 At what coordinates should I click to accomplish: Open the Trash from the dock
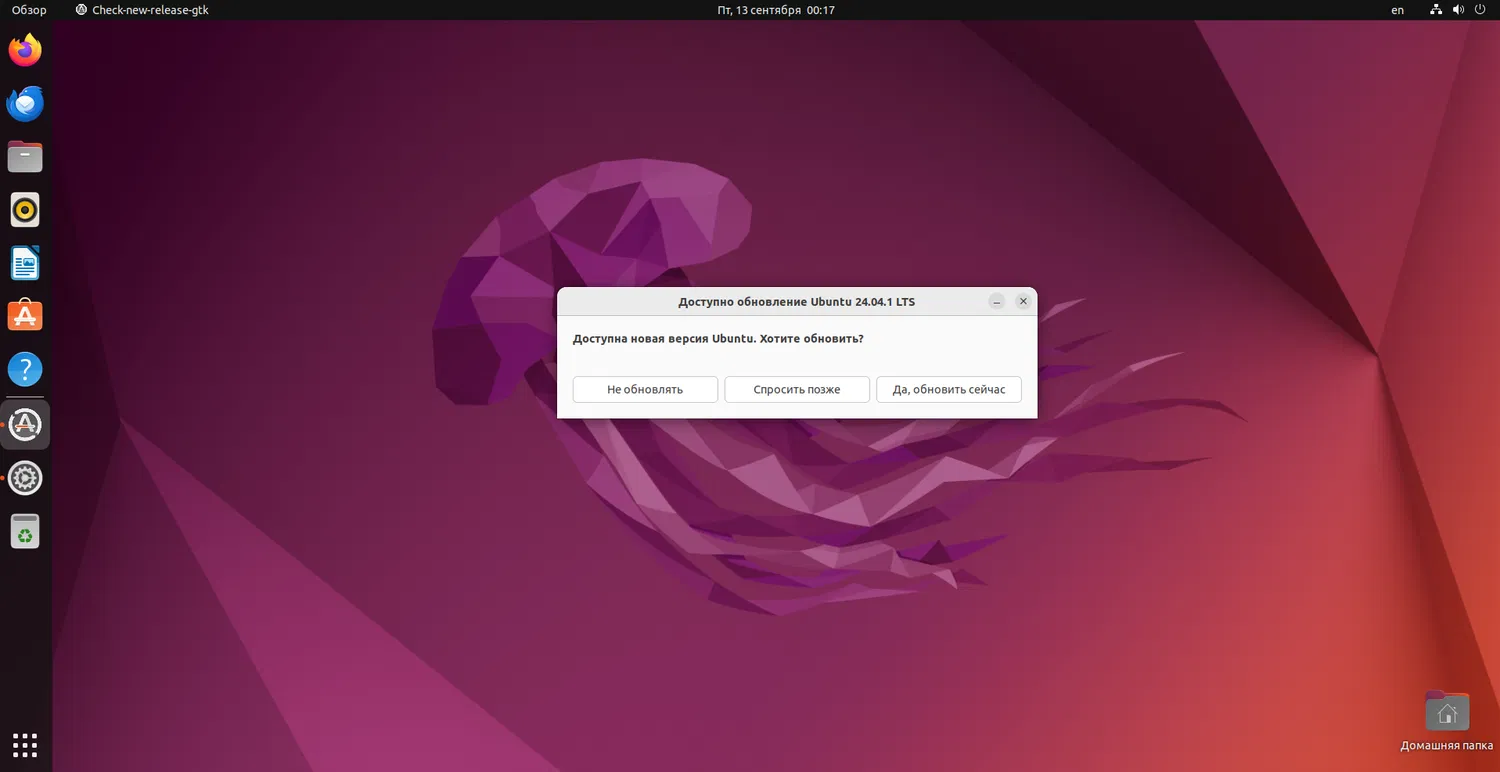[x=25, y=531]
